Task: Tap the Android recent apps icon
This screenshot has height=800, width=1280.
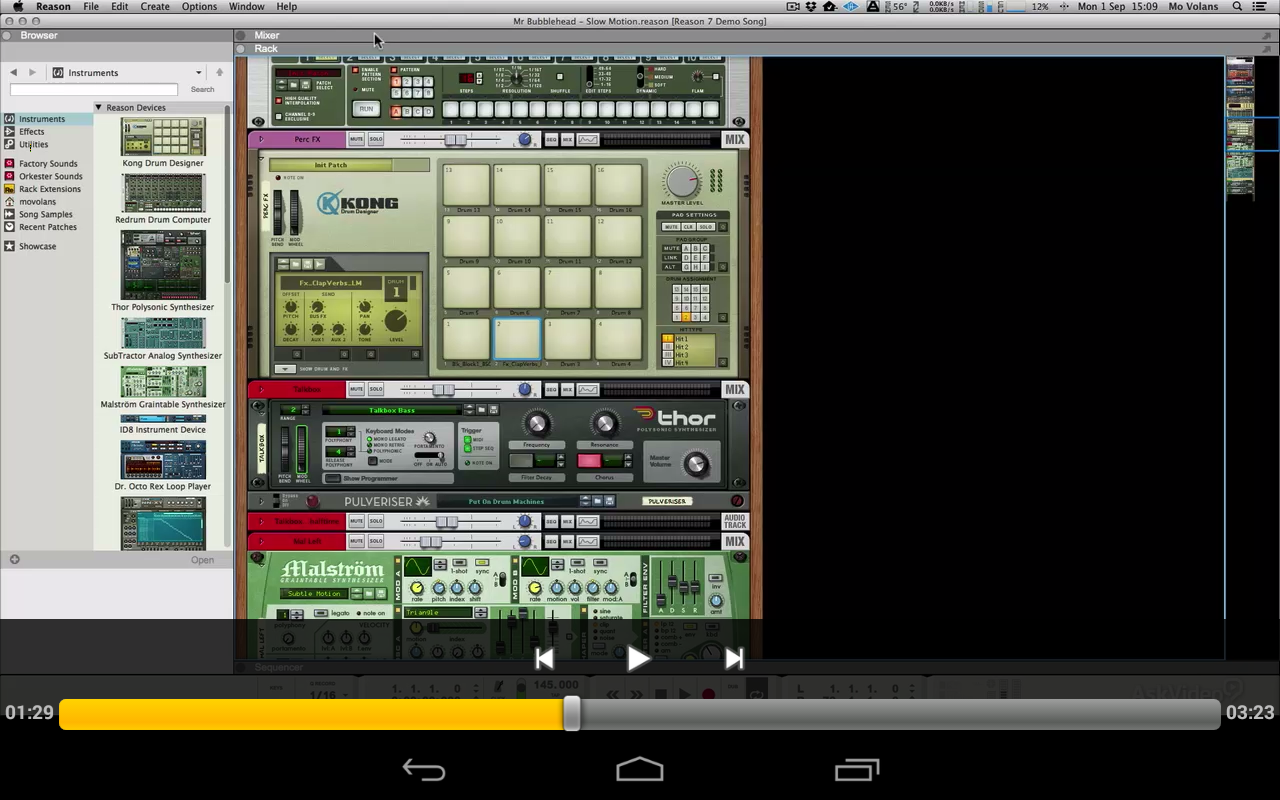Action: (856, 770)
